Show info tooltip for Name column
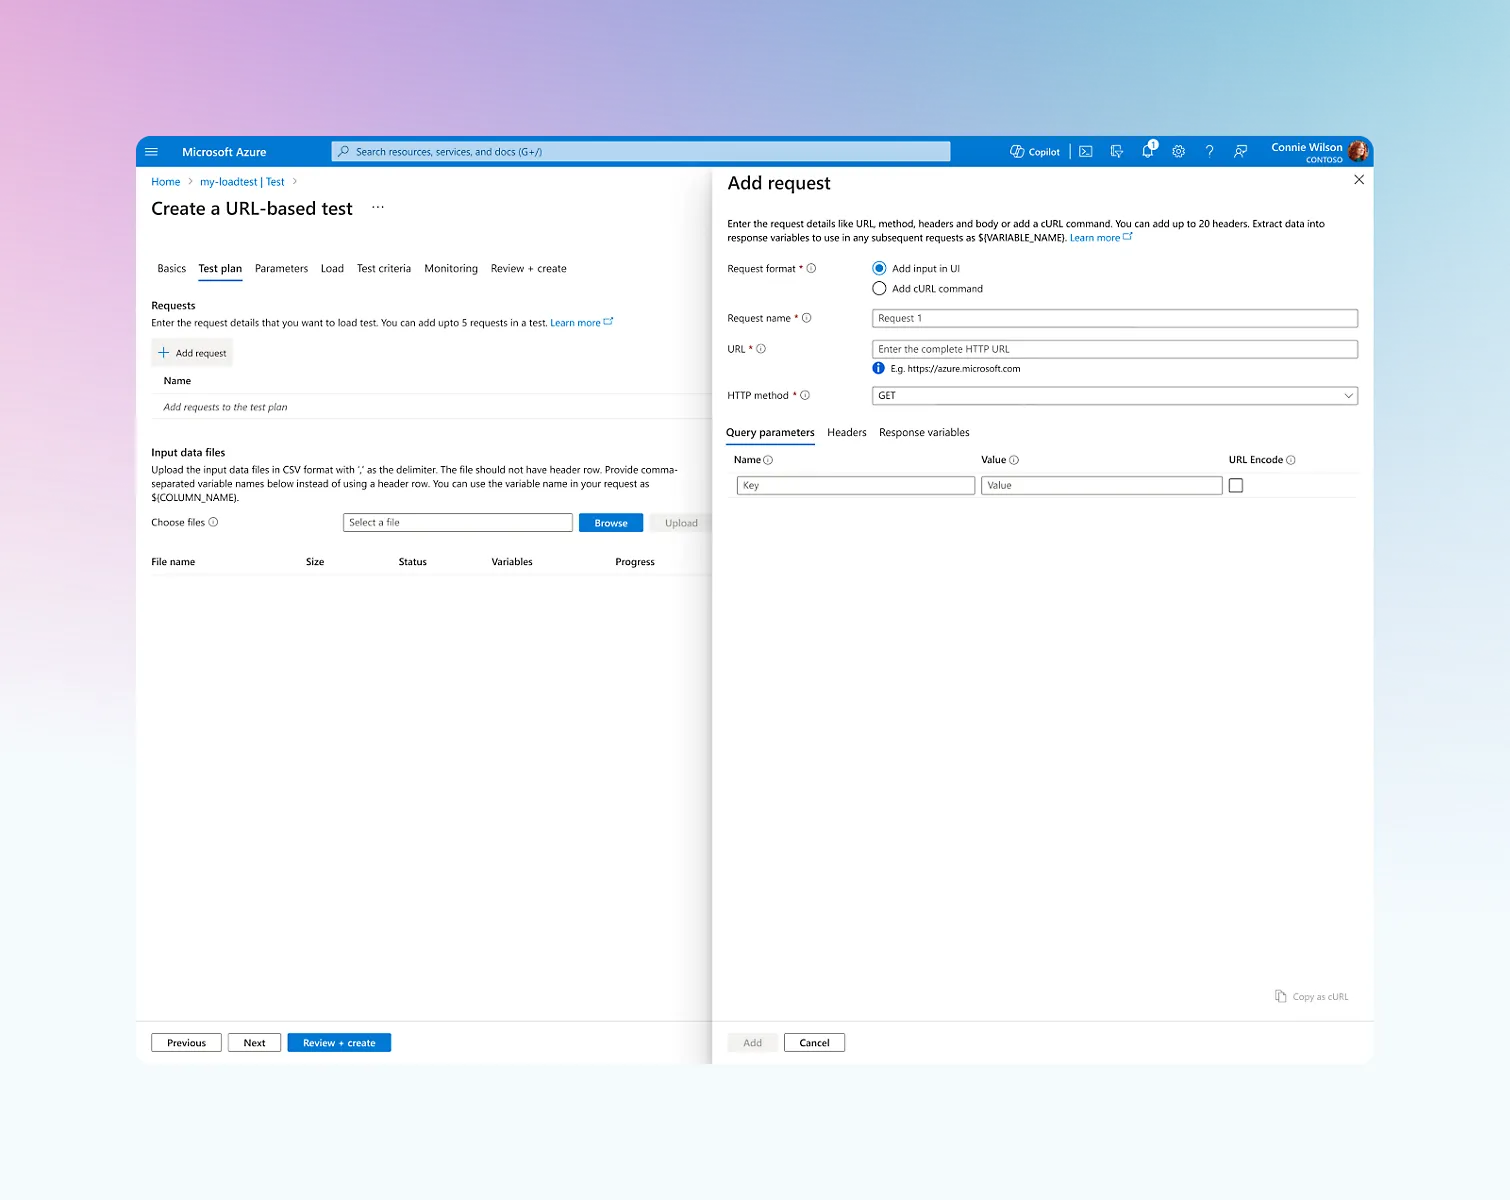Viewport: 1510px width, 1200px height. [x=768, y=460]
